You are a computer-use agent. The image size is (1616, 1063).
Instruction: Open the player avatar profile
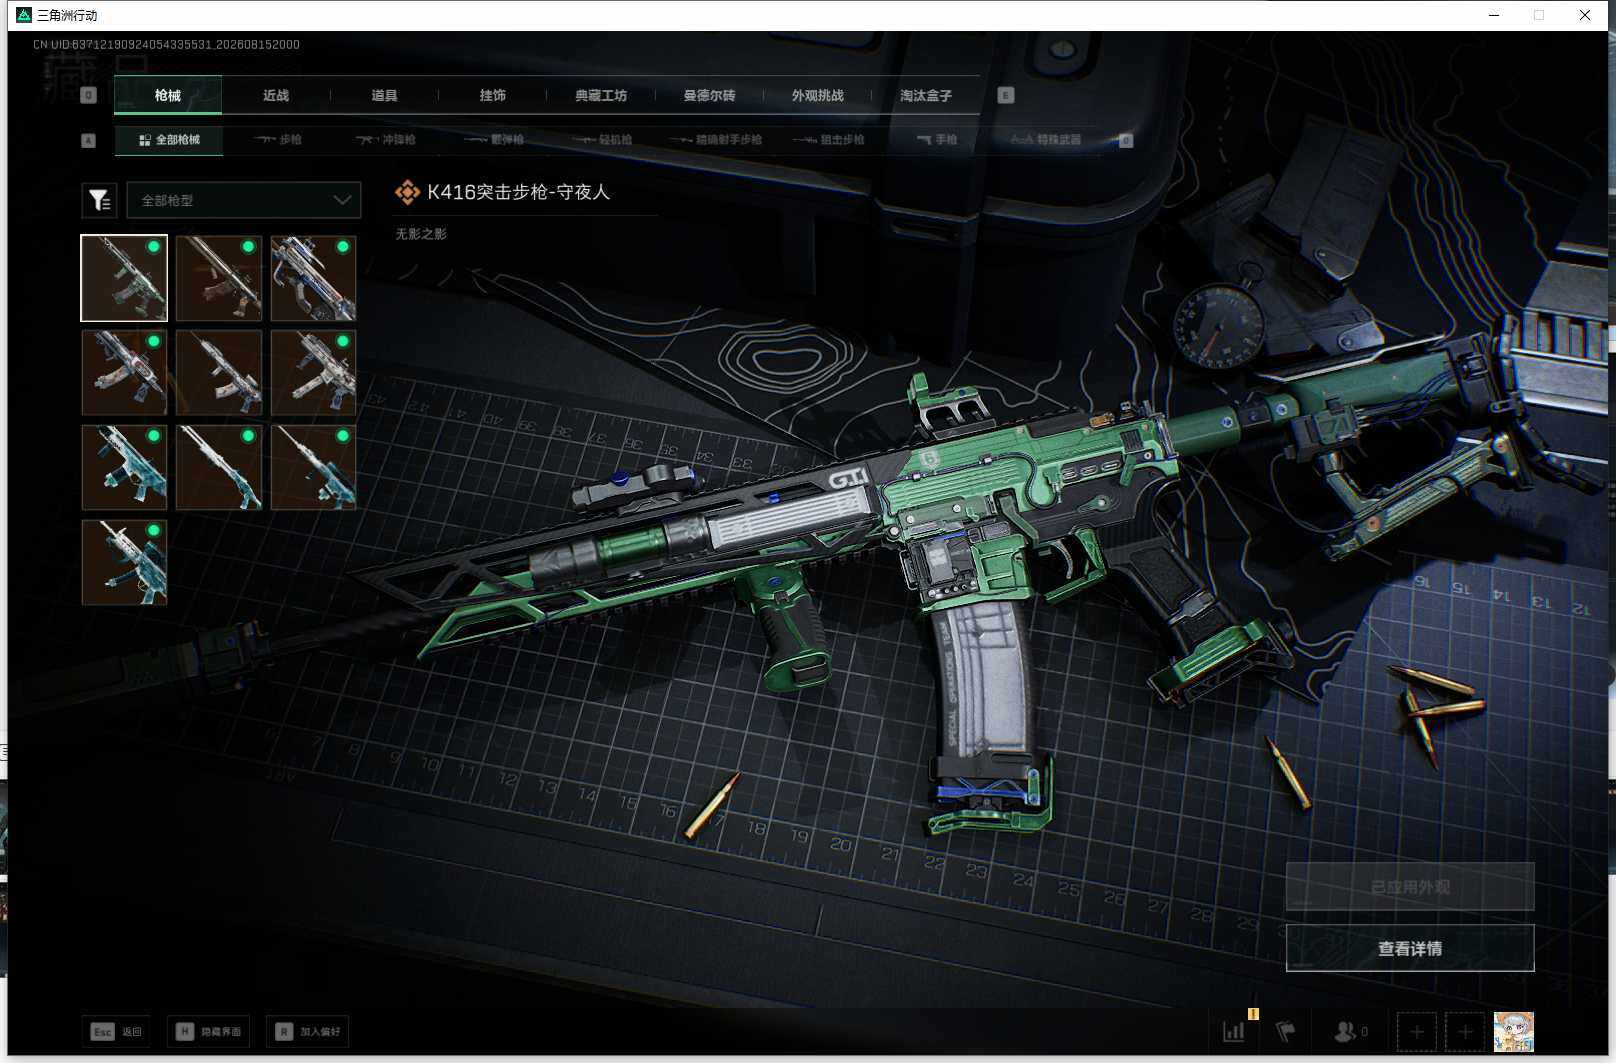(x=1513, y=1031)
